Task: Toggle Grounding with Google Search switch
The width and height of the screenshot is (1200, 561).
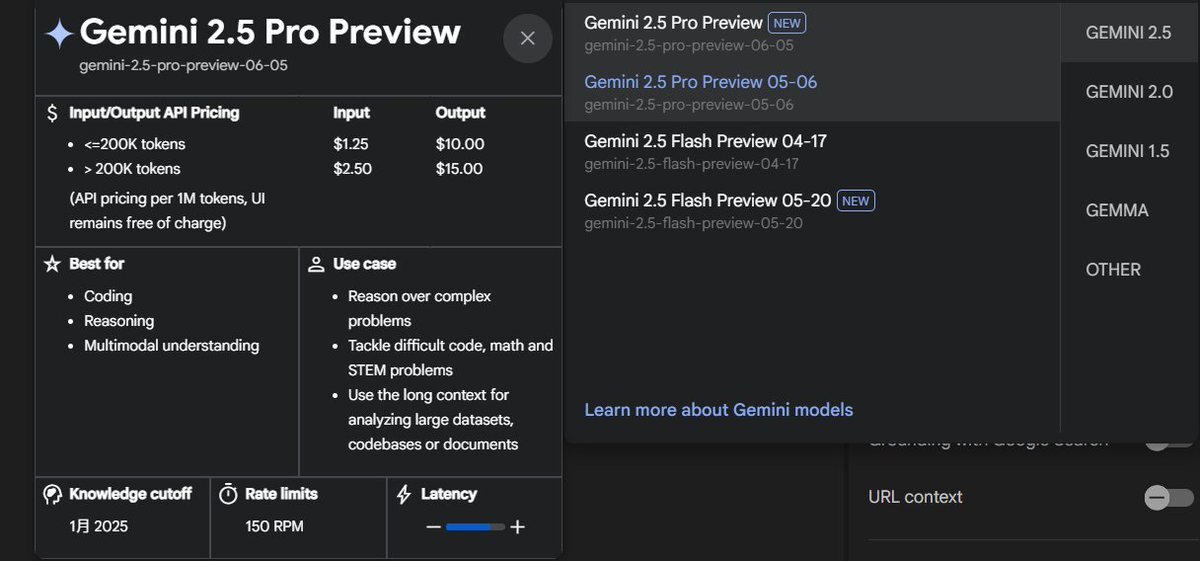Action: click(x=1168, y=441)
